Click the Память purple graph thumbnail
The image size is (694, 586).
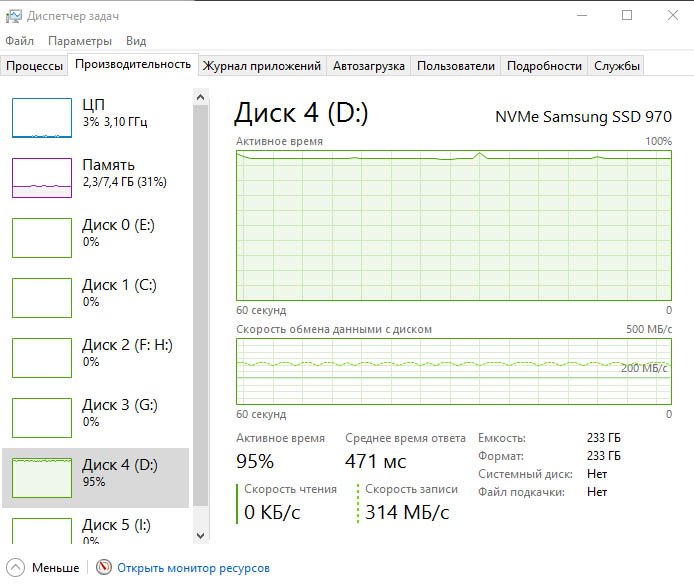coord(42,178)
